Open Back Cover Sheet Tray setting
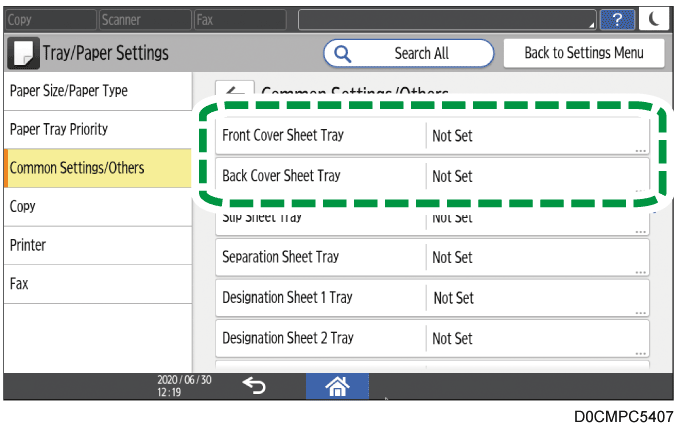Screen dimensions: 679x427 [432, 176]
